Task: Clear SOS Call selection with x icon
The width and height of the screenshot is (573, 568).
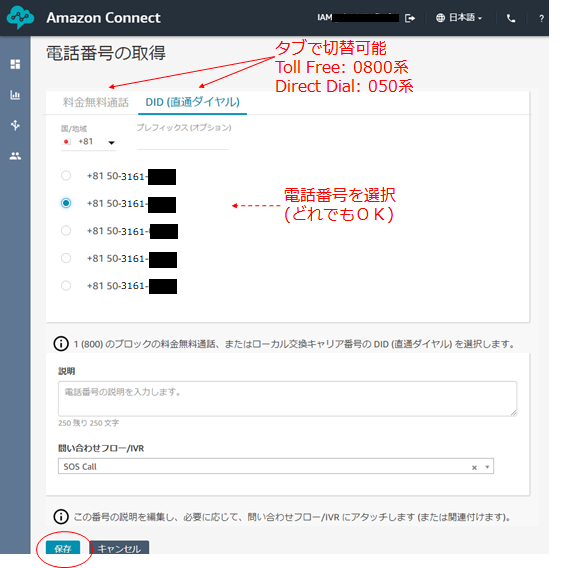Action: (x=474, y=467)
